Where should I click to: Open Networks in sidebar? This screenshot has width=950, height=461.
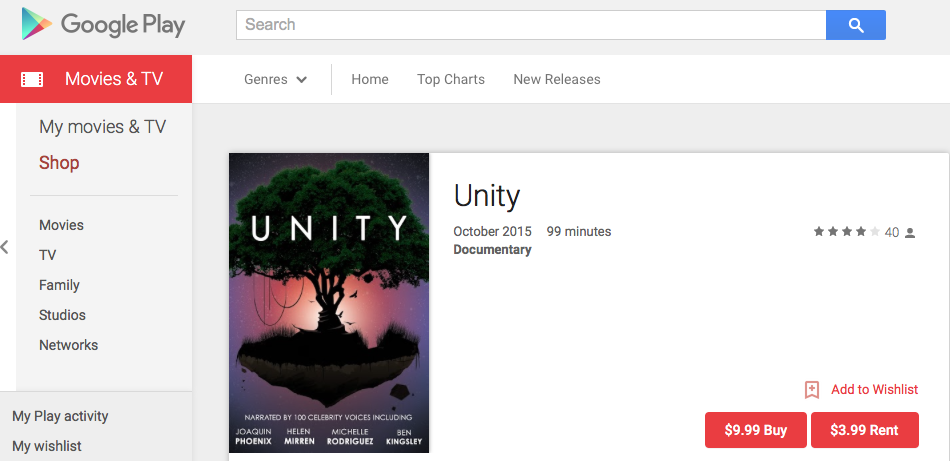(68, 345)
